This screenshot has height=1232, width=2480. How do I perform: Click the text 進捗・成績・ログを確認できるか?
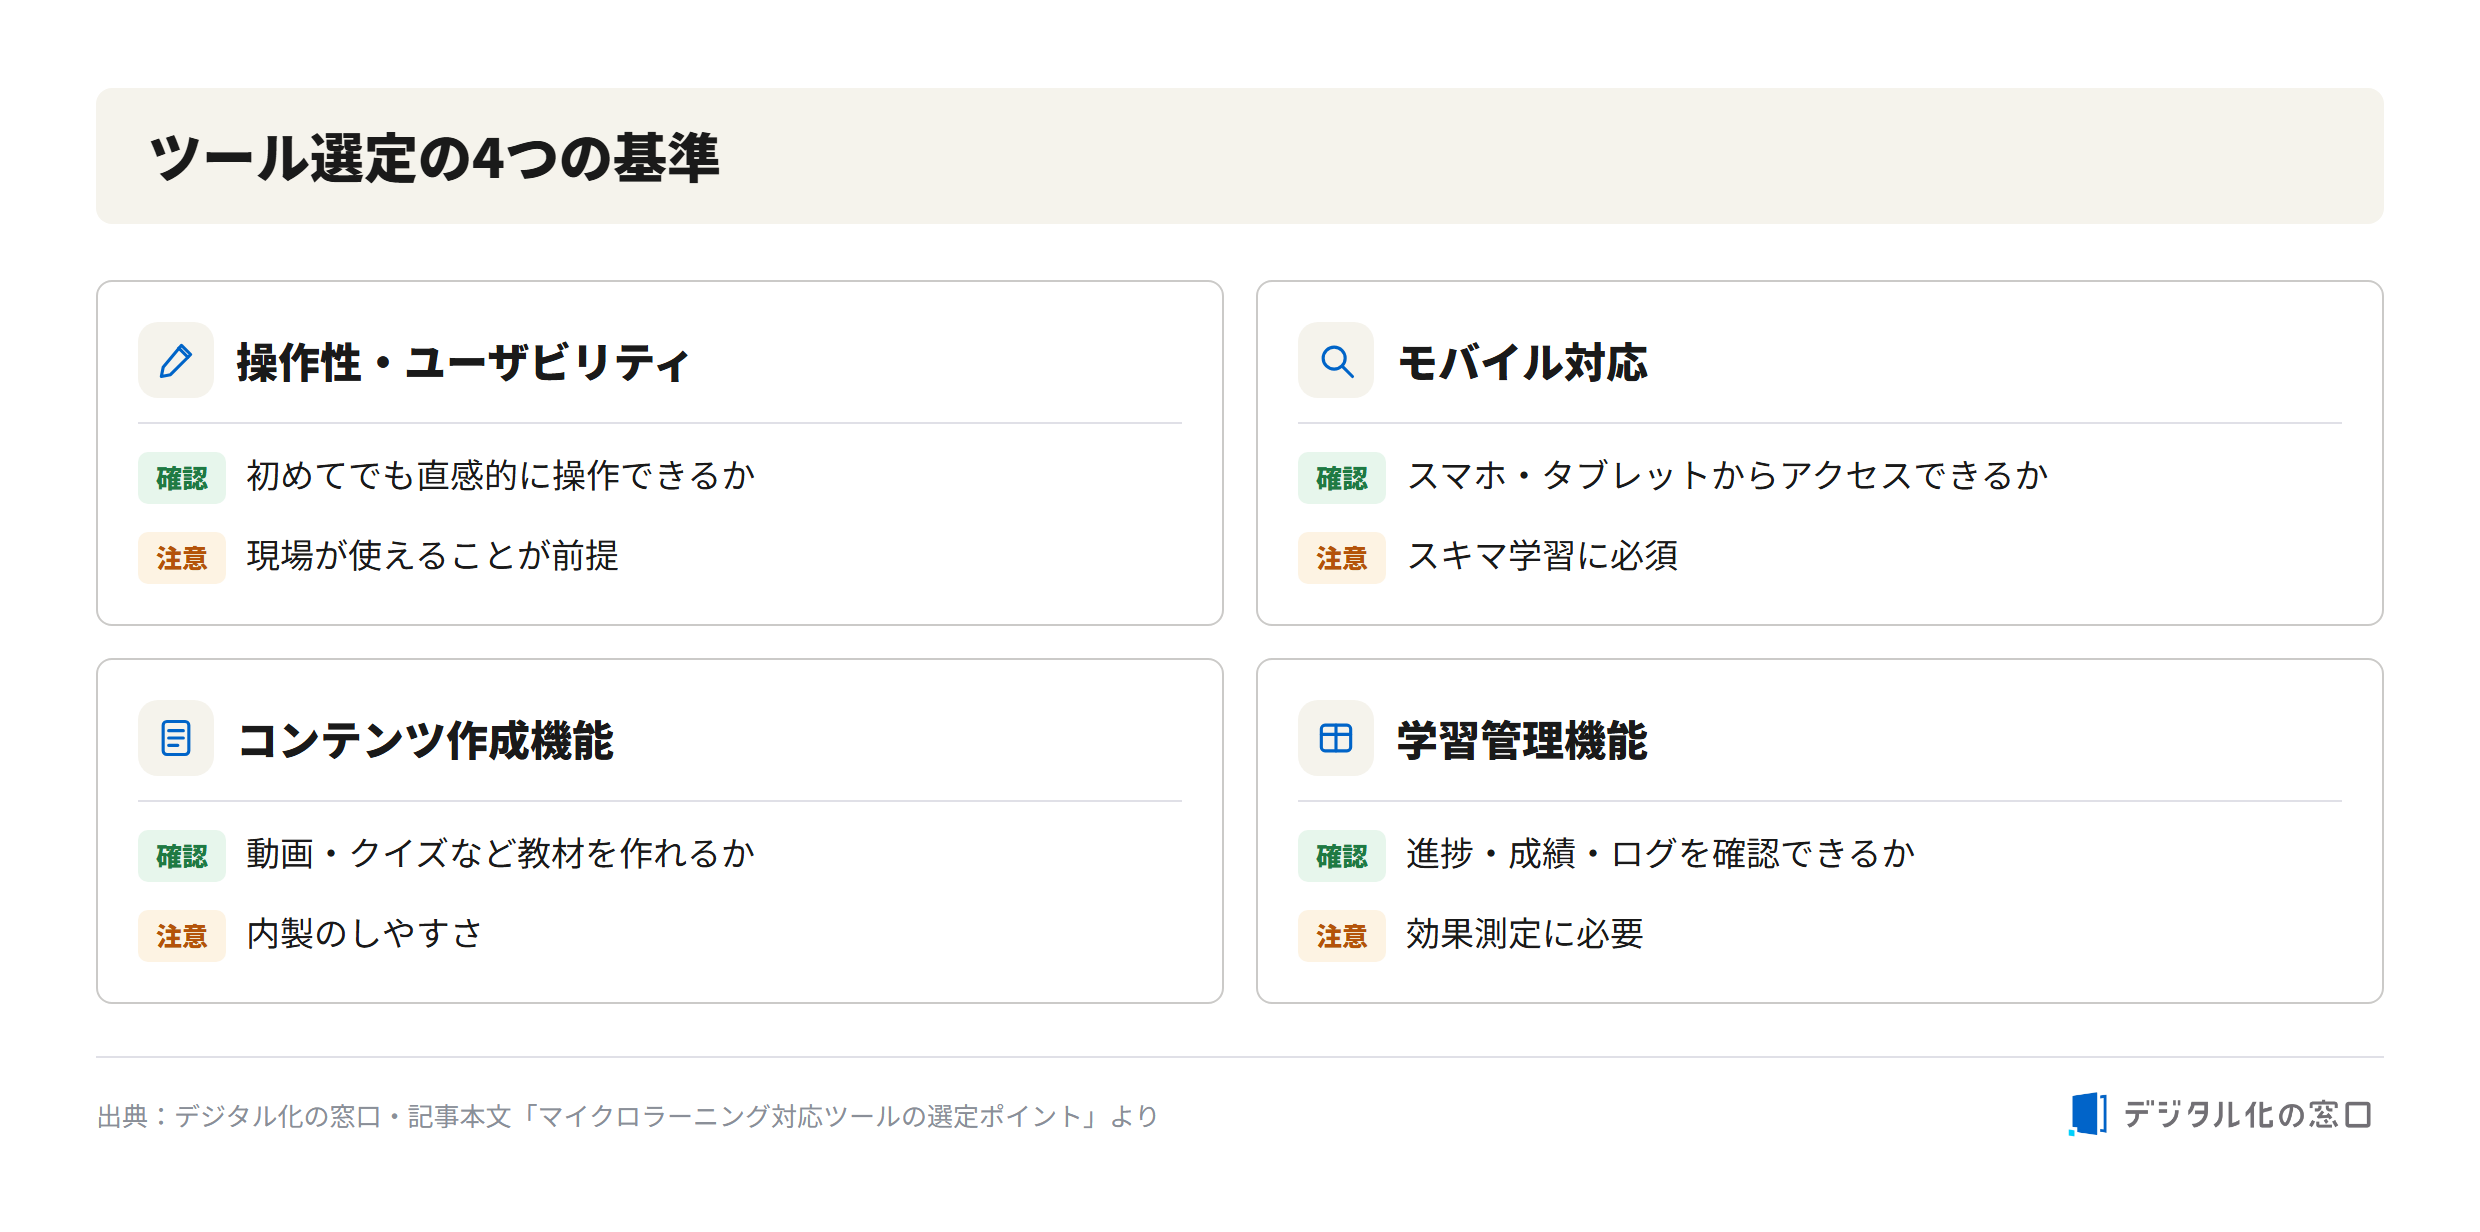1660,854
